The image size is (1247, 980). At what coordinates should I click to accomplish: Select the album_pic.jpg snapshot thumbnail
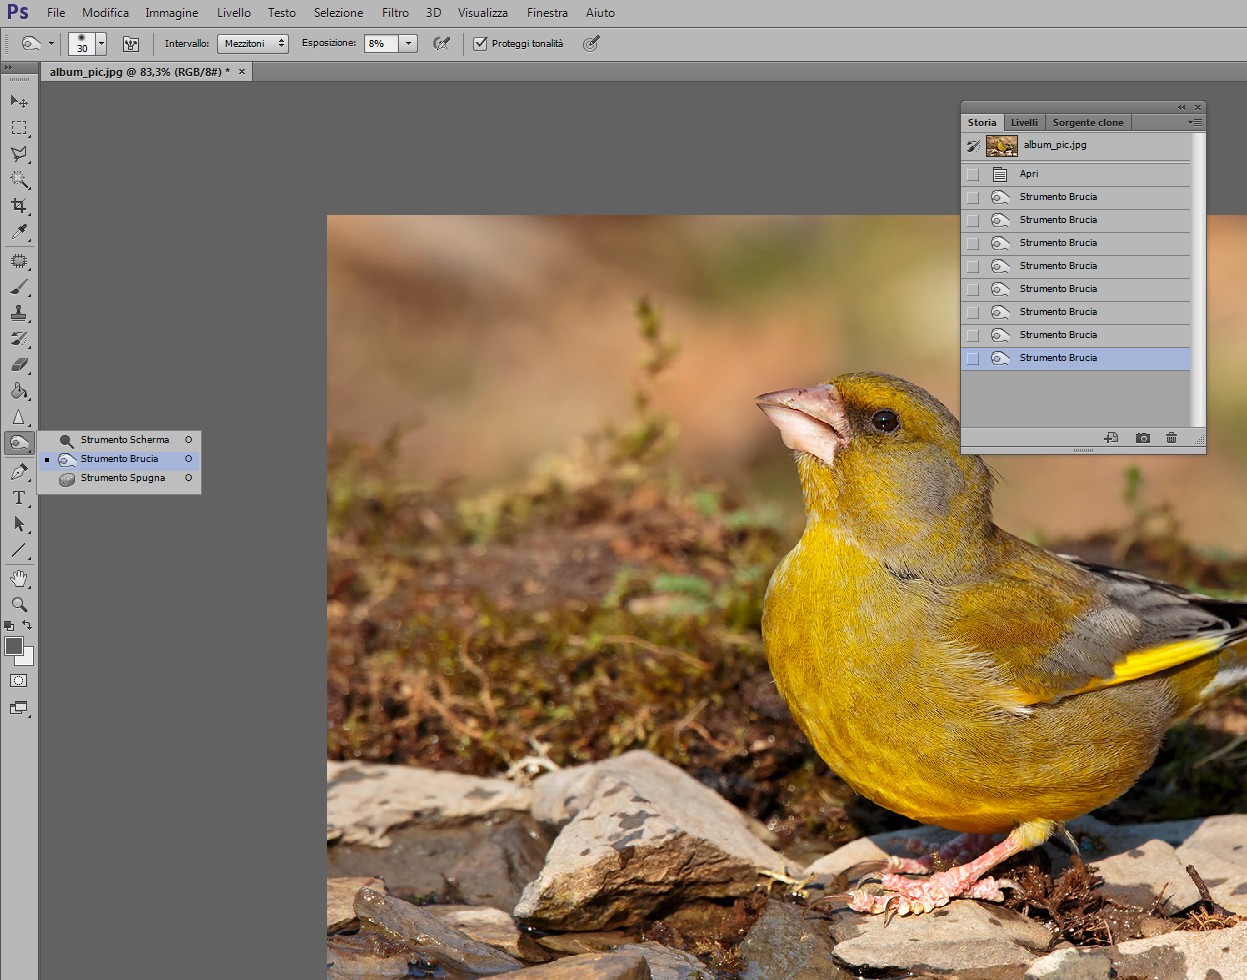point(1002,146)
